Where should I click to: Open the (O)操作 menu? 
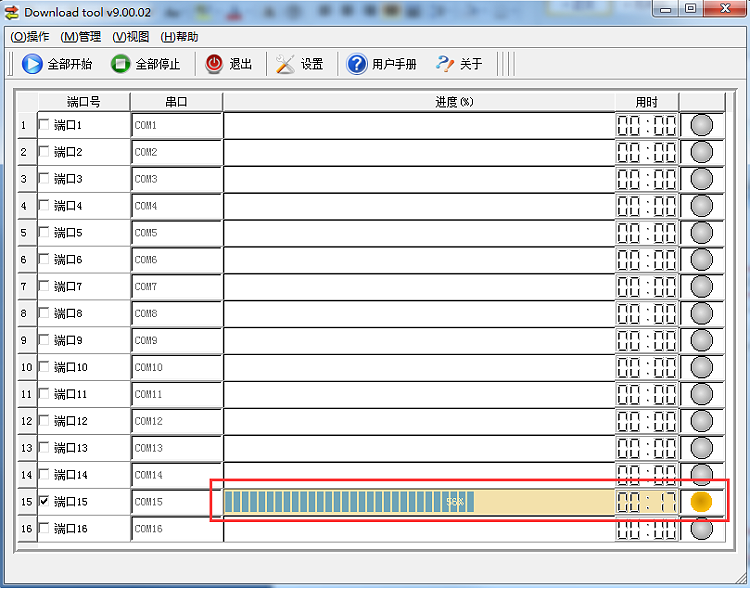coord(30,37)
